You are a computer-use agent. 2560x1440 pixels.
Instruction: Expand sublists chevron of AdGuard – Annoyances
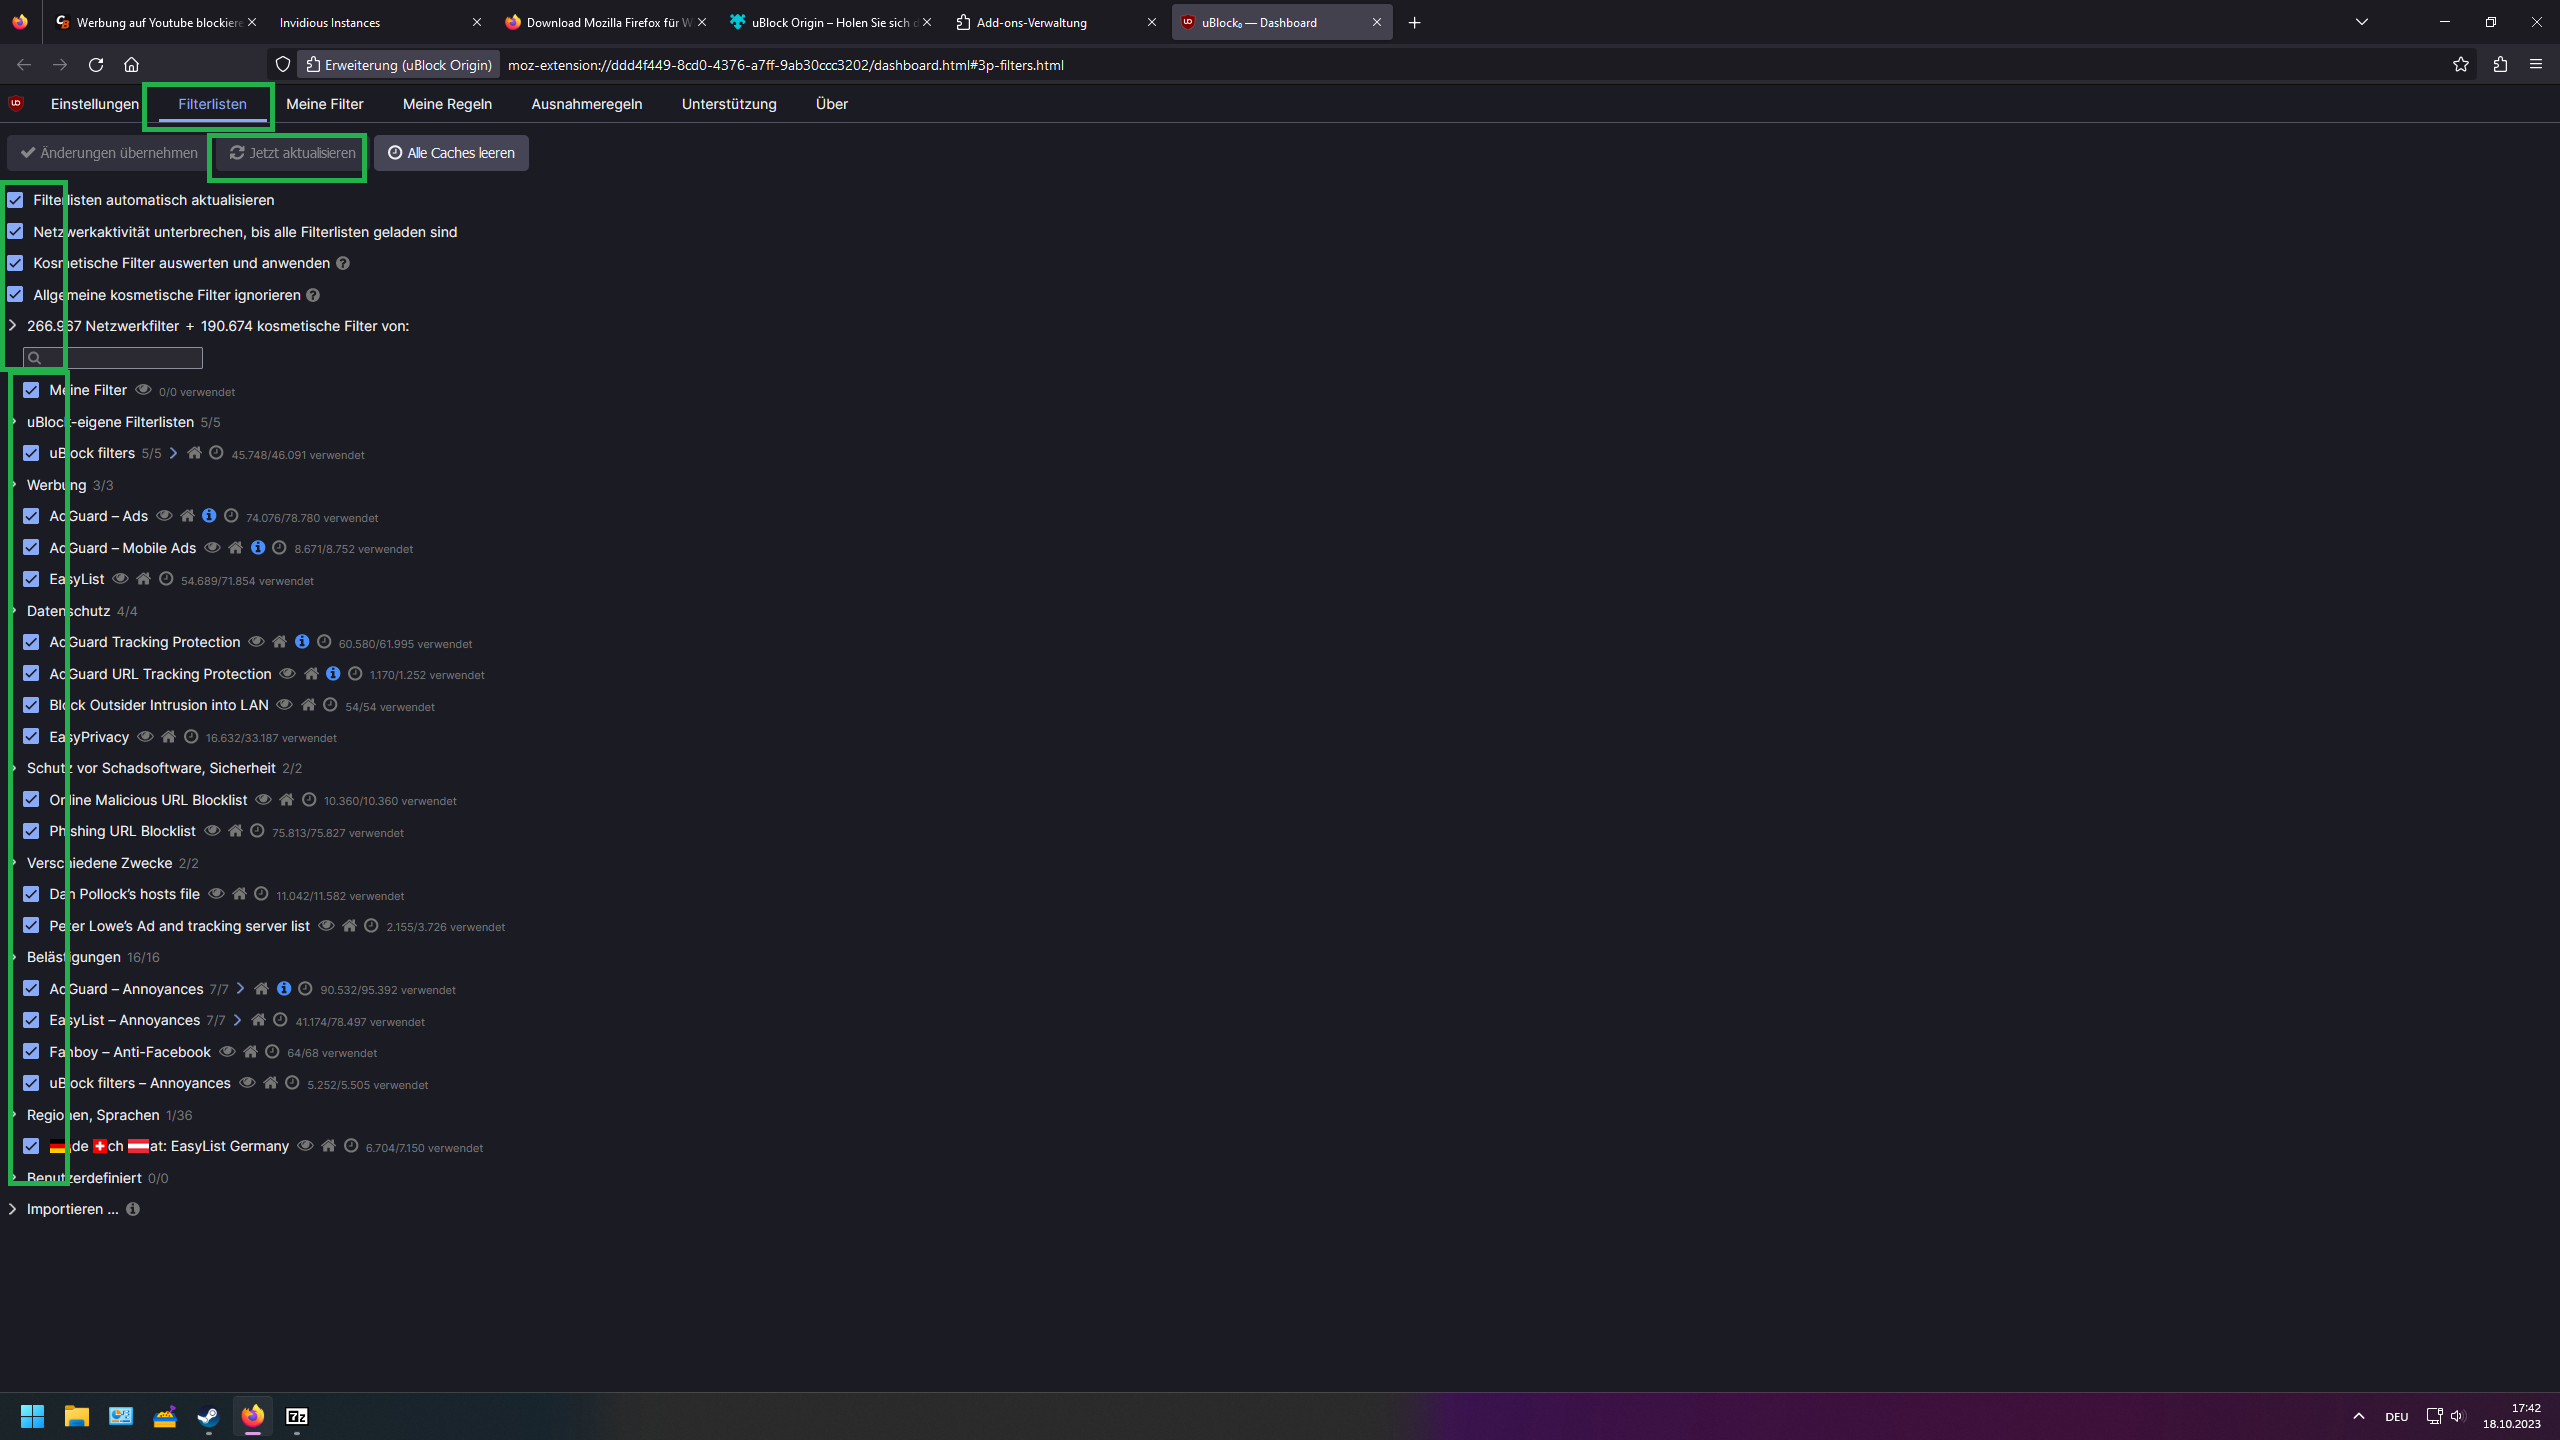pyautogui.click(x=240, y=989)
